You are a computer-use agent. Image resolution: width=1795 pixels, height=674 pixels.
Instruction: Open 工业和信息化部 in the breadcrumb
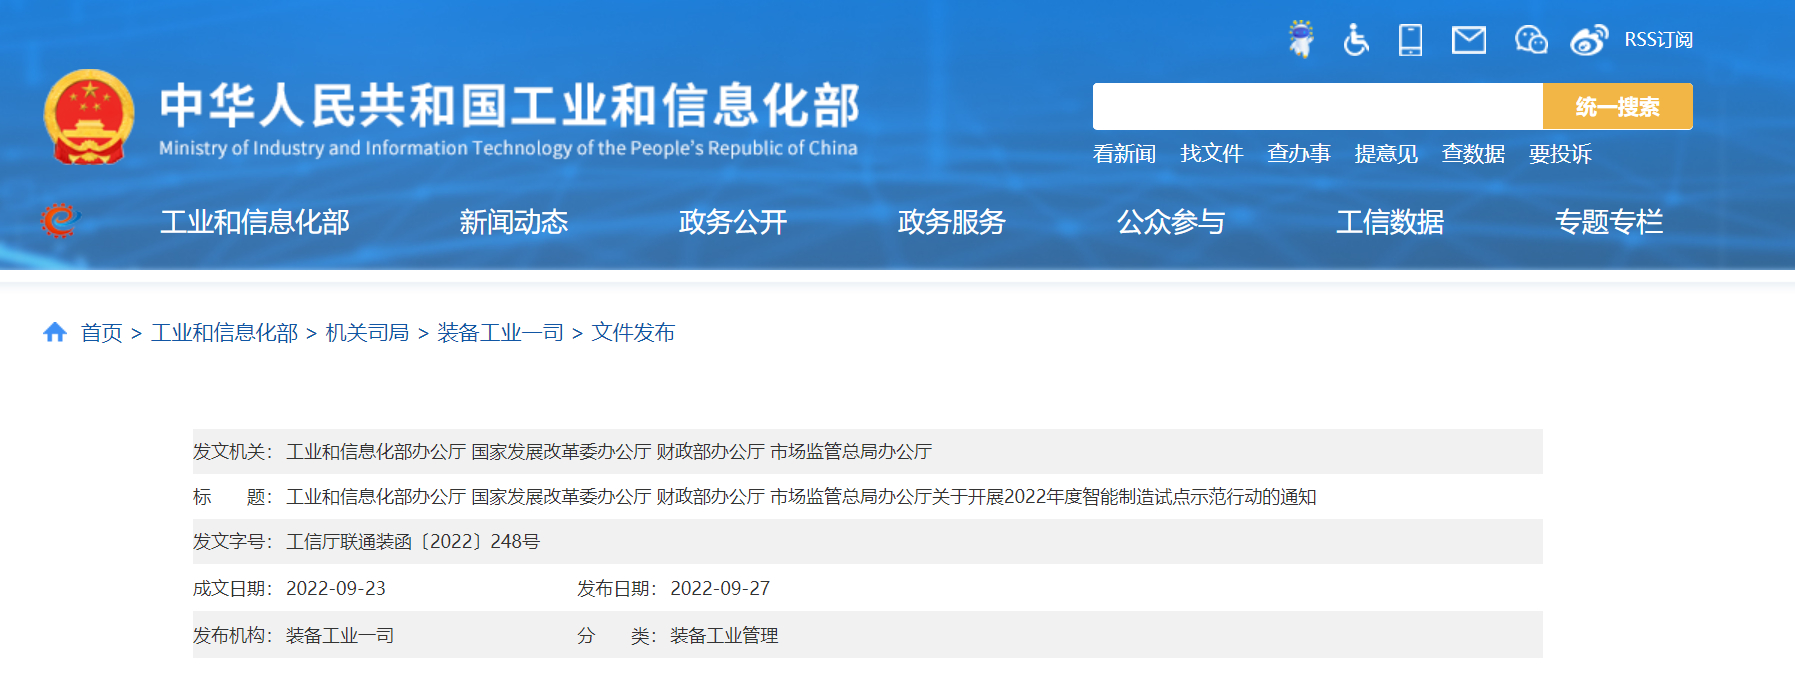click(x=224, y=333)
